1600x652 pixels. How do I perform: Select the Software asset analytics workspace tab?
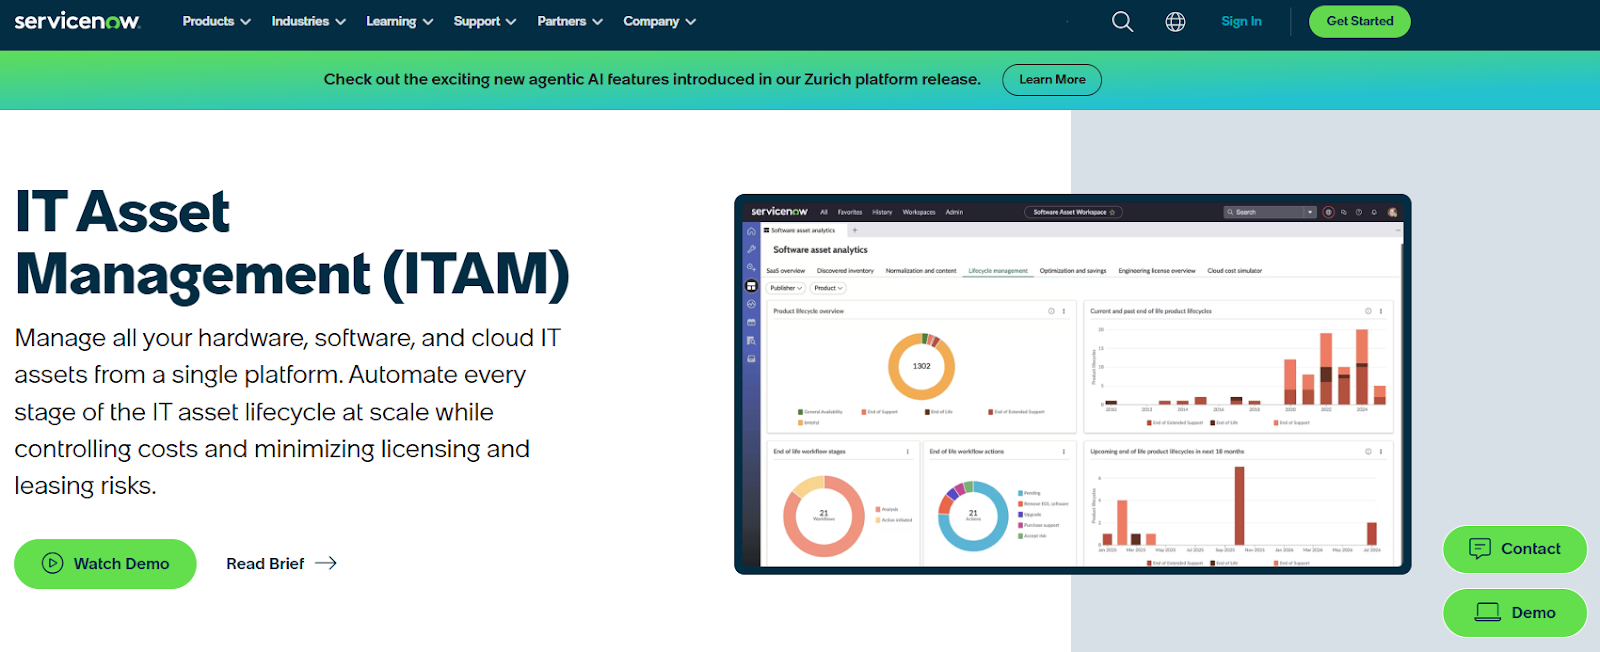point(803,230)
